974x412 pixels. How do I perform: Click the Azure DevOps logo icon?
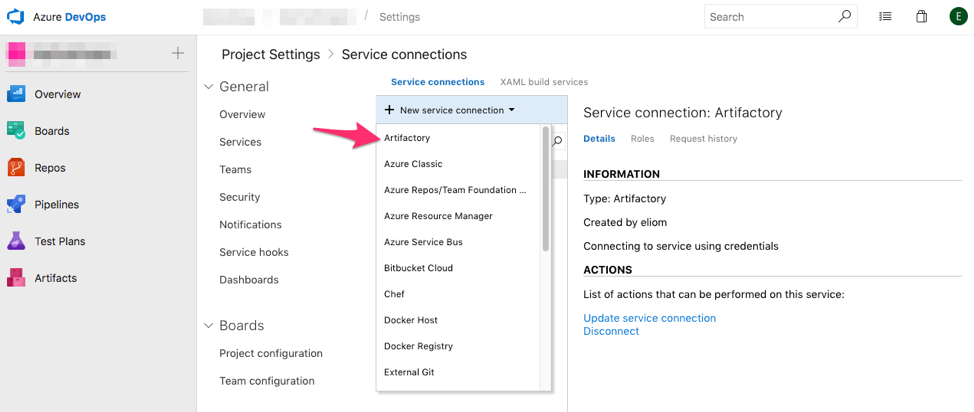16,17
